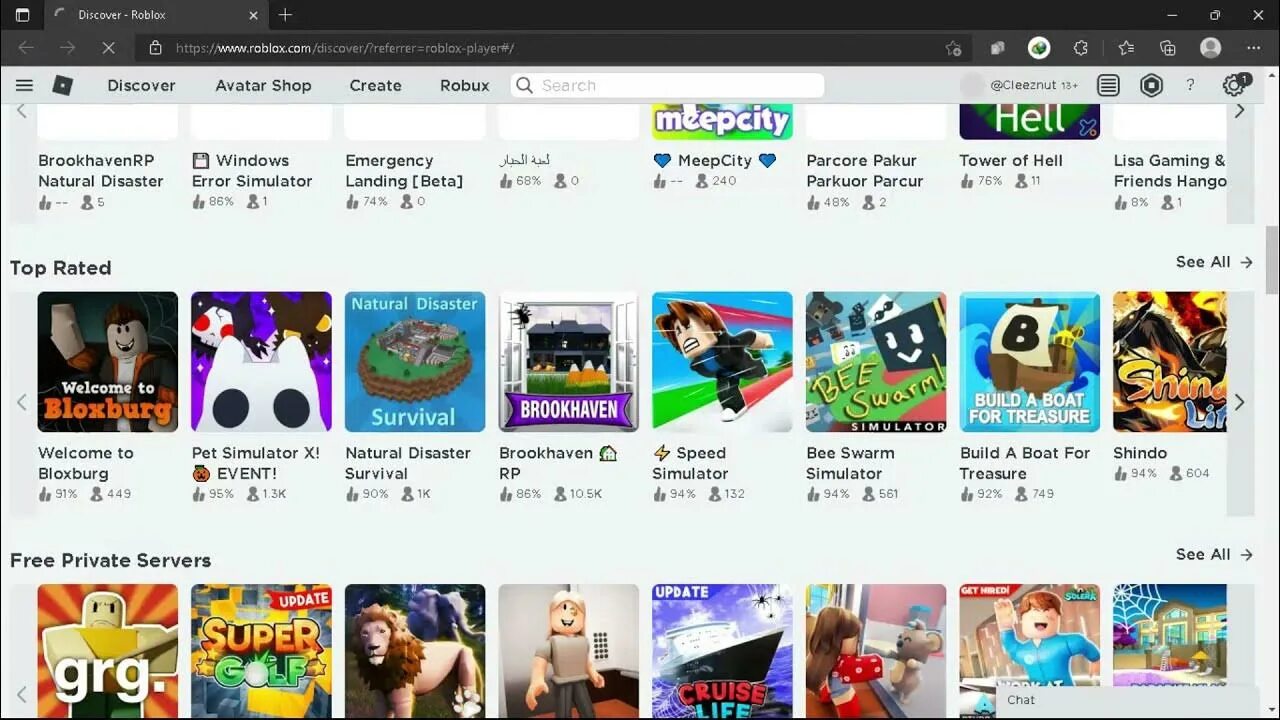Viewport: 1280px width, 720px height.
Task: Open the Create page
Action: (375, 85)
